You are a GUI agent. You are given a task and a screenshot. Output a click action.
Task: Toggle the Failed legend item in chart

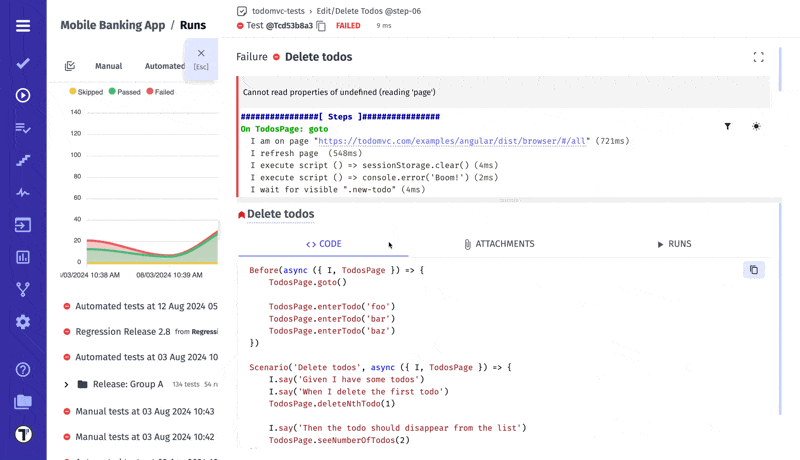161,92
